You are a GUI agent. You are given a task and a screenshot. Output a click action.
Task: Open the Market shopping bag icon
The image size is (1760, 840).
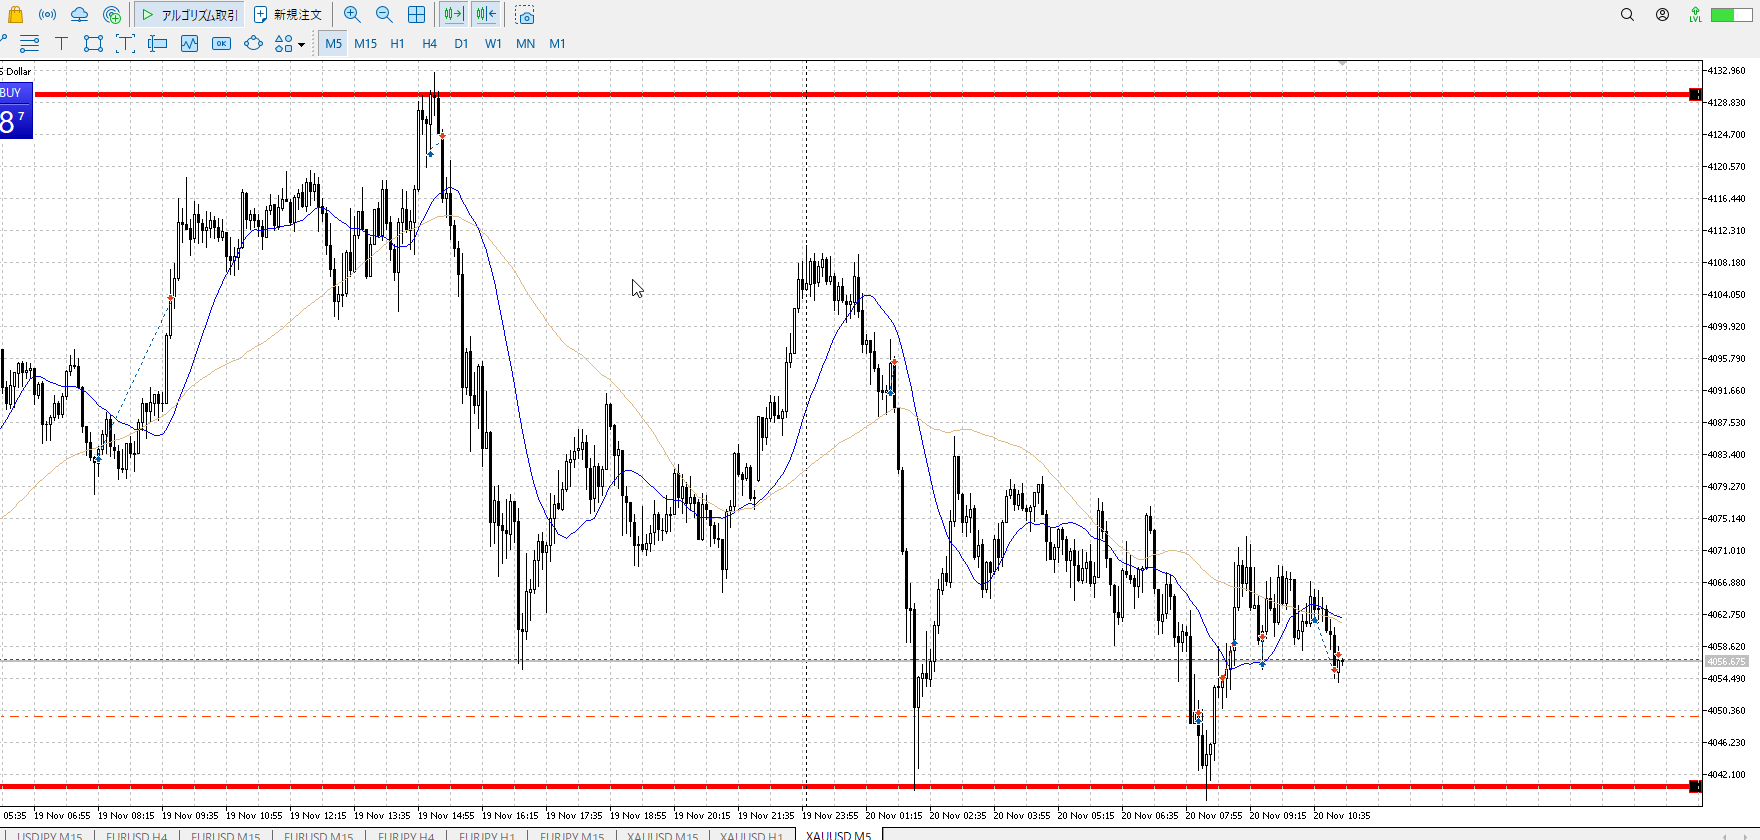tap(15, 15)
